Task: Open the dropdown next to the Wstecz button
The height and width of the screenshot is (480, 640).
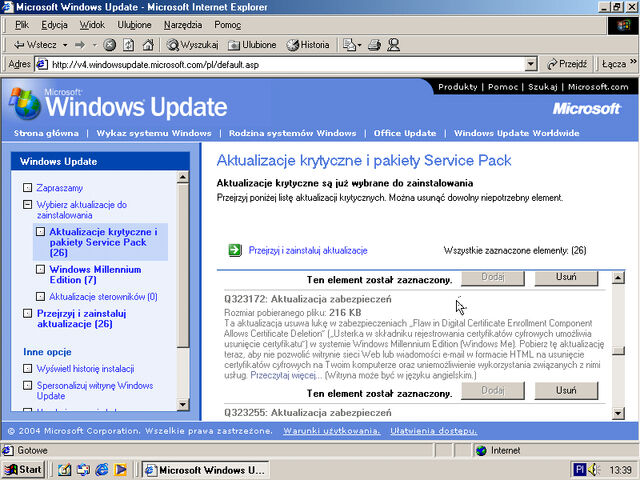Action: click(x=65, y=45)
